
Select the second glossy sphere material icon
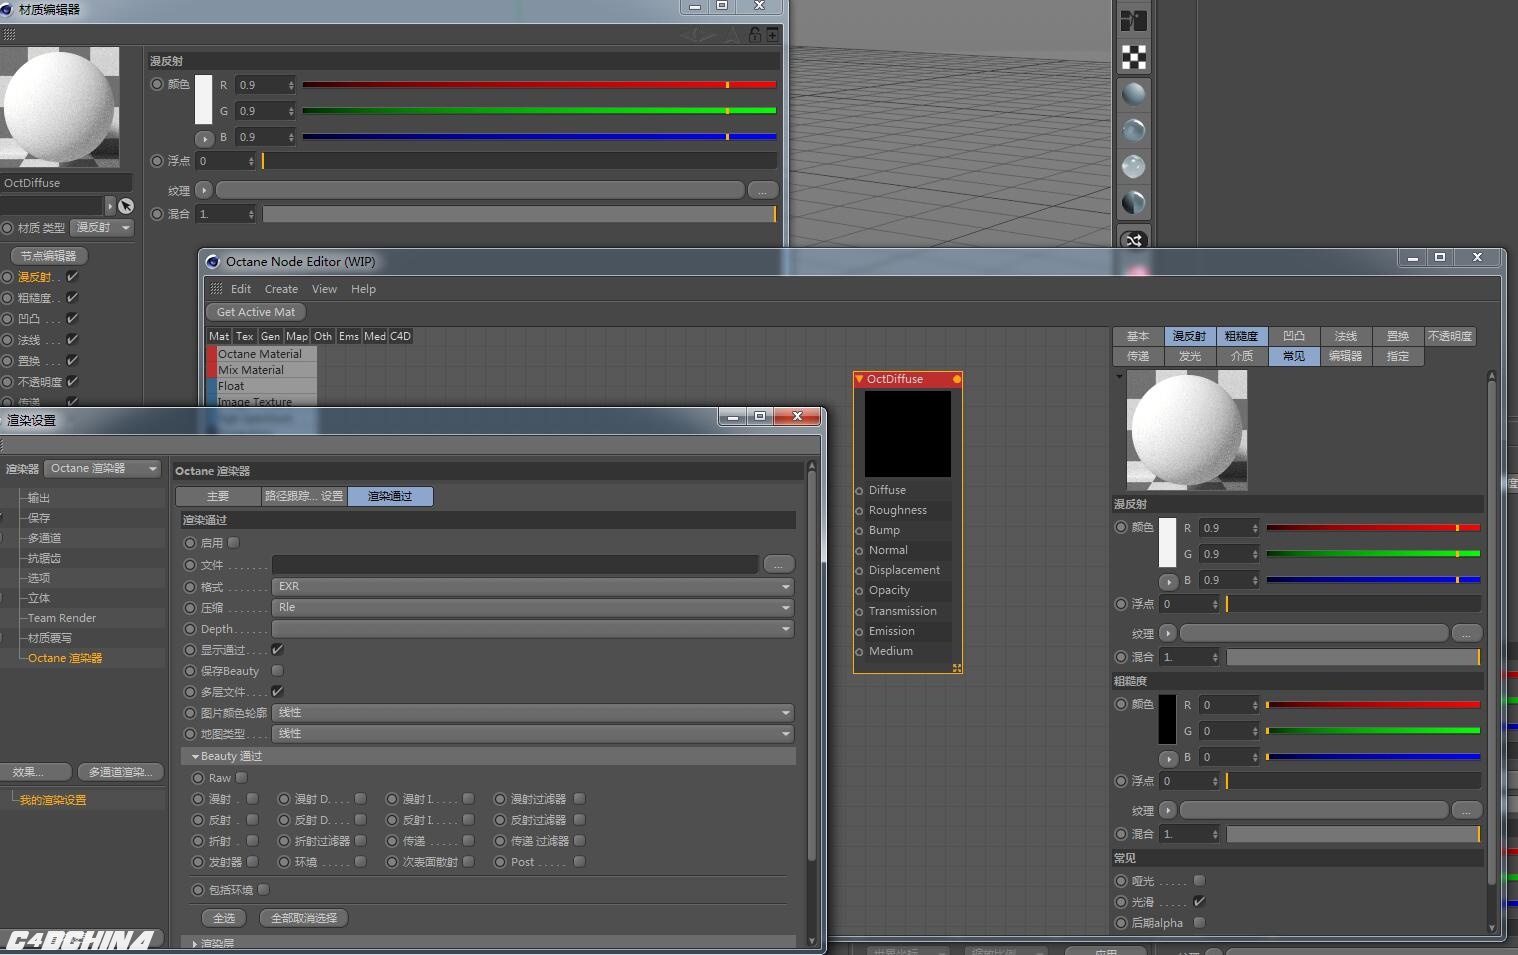tap(1133, 130)
